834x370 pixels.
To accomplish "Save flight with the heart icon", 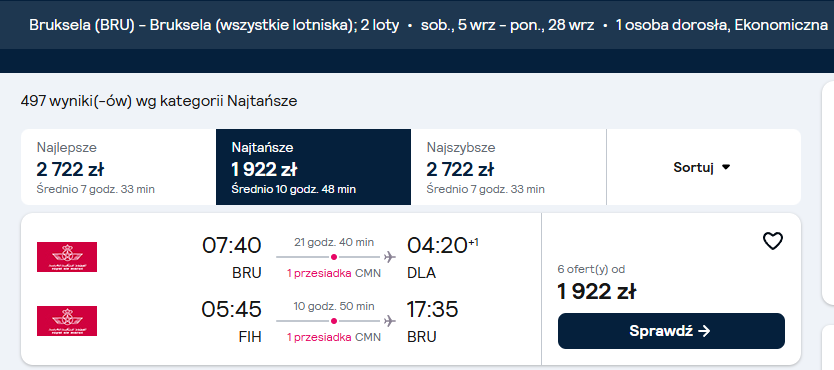I will [773, 241].
